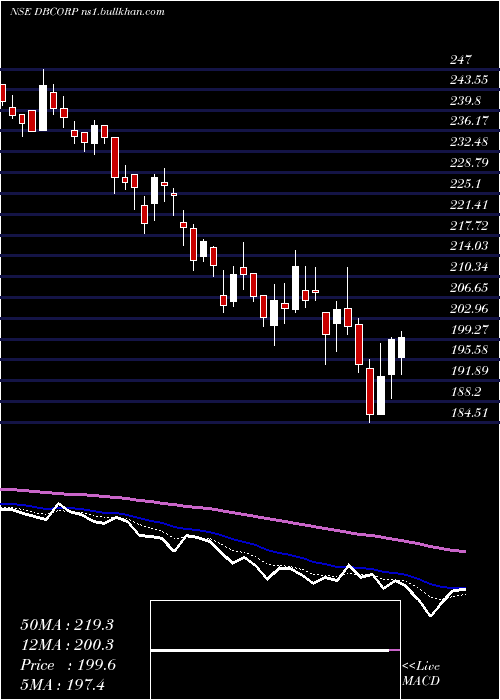
Task: Select the 236.17 price axis label
Action: [x=469, y=121]
